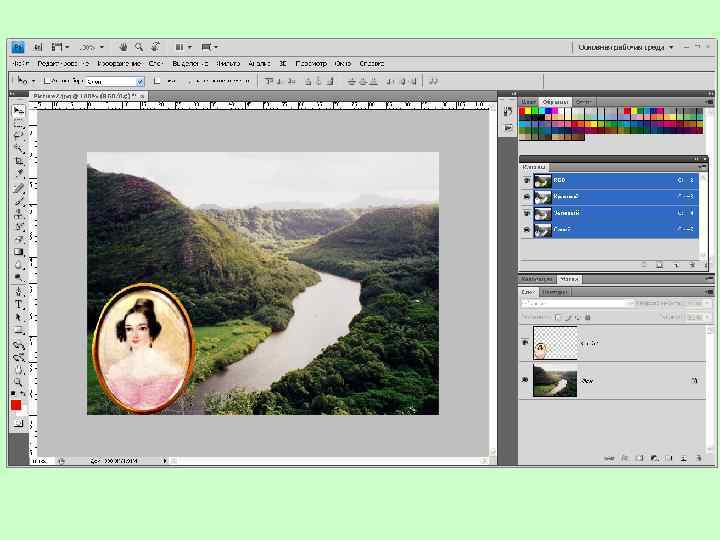
Task: Toggle visibility of the Red channel
Action: 527,197
